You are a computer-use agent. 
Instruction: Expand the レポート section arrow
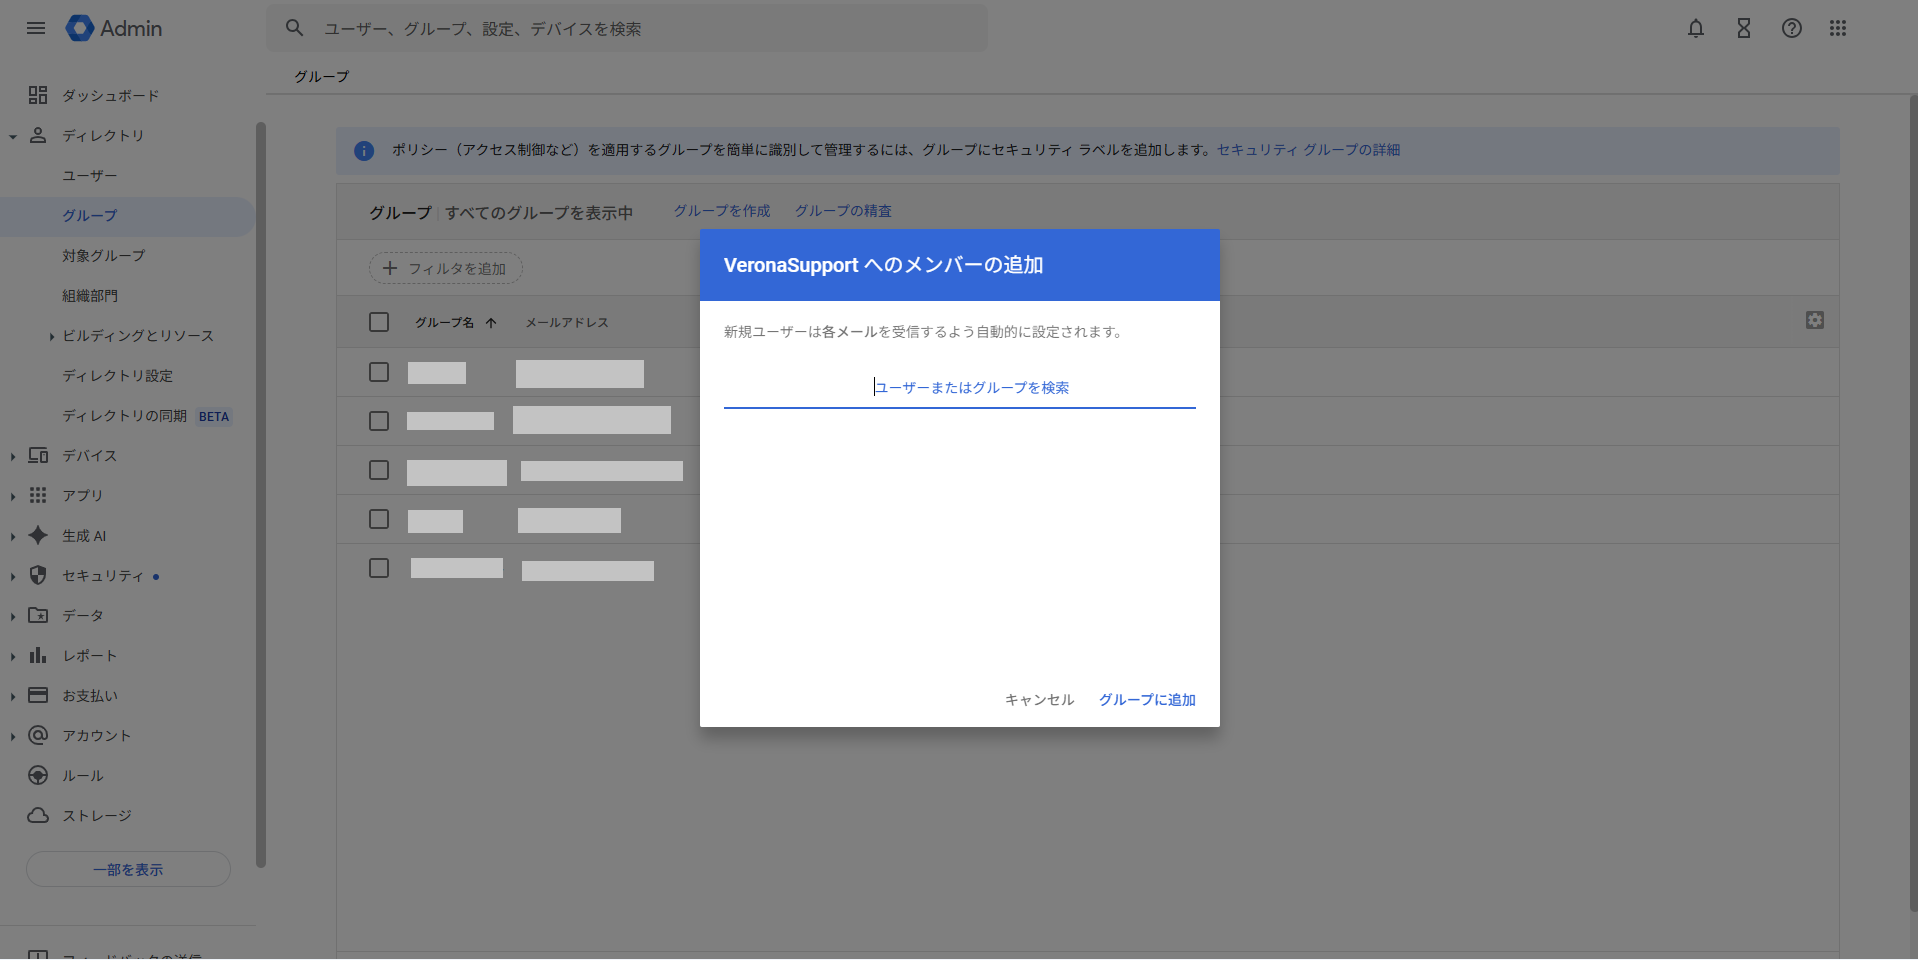click(13, 656)
